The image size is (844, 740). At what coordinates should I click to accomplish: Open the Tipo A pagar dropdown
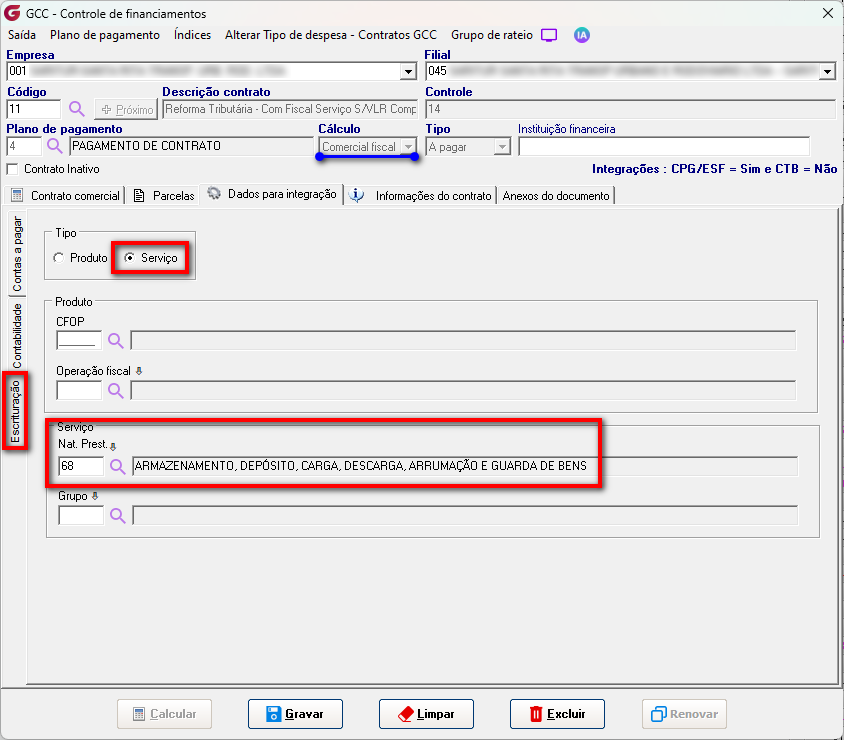pyautogui.click(x=502, y=146)
